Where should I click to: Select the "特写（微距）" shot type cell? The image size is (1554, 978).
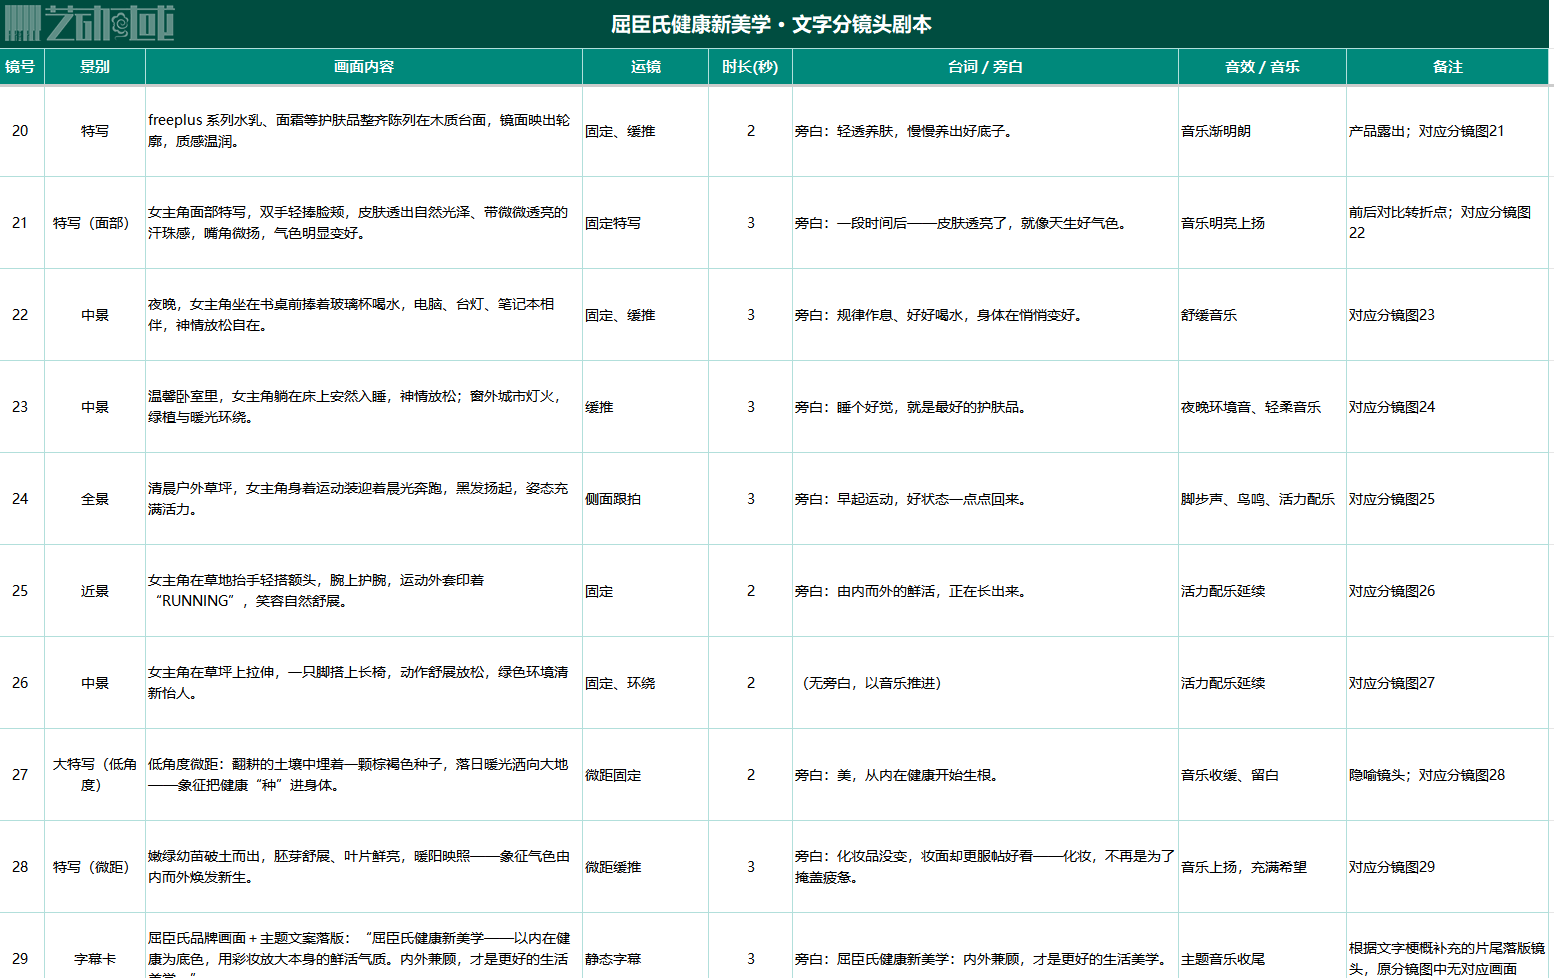(95, 867)
